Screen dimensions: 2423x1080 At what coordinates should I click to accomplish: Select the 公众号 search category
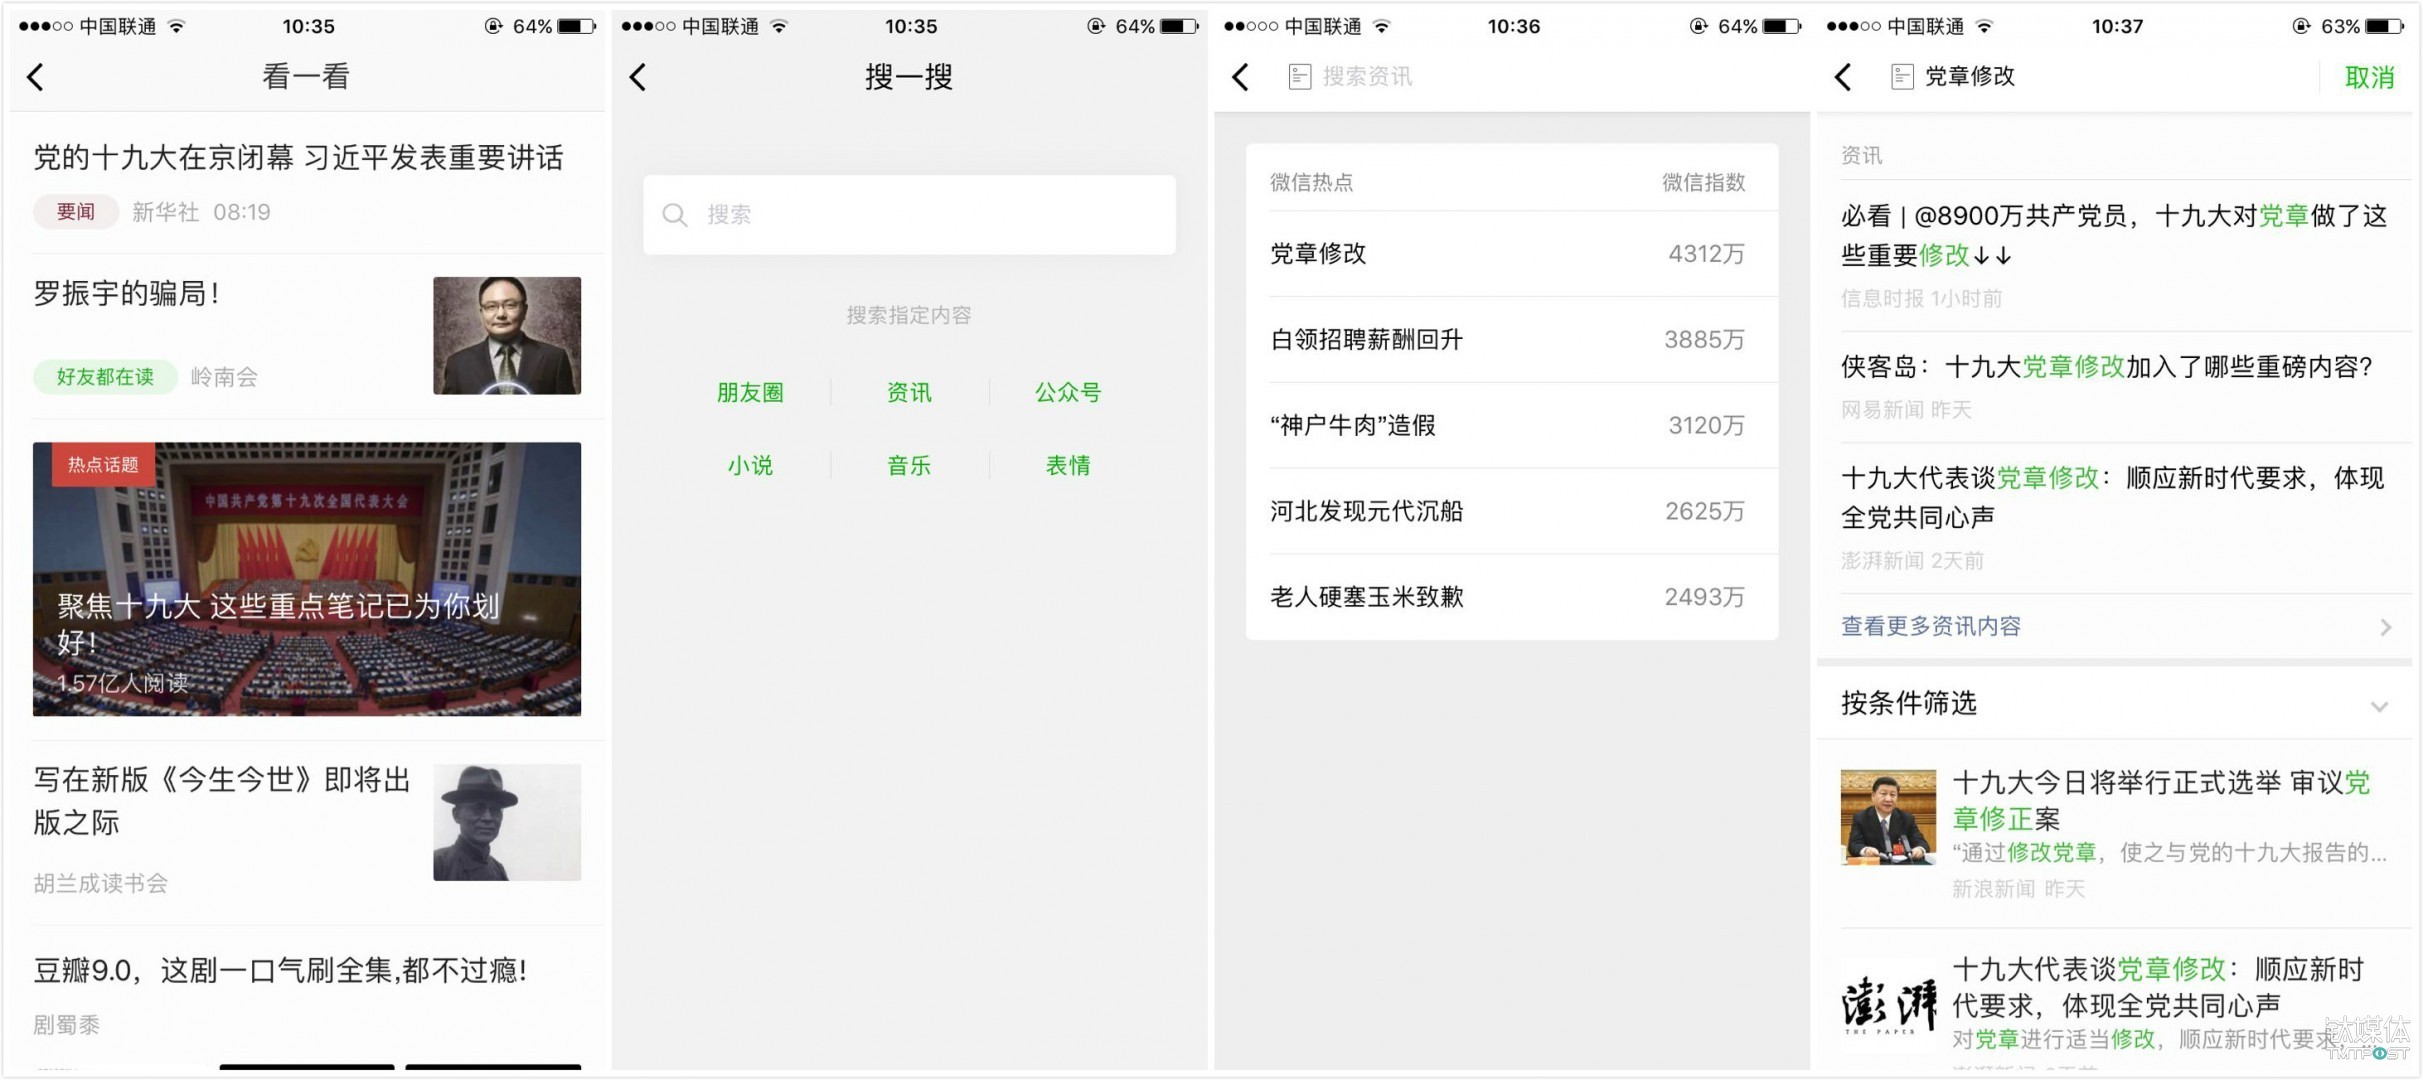(x=1066, y=392)
